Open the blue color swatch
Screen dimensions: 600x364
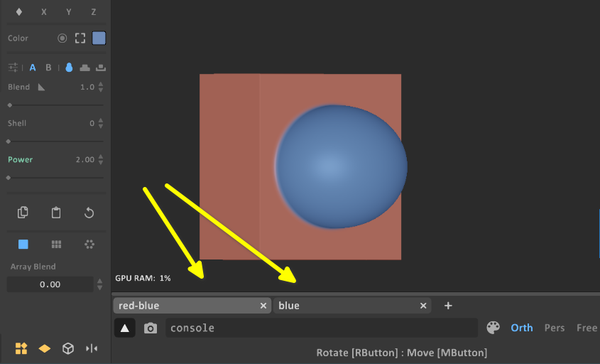pyautogui.click(x=99, y=38)
